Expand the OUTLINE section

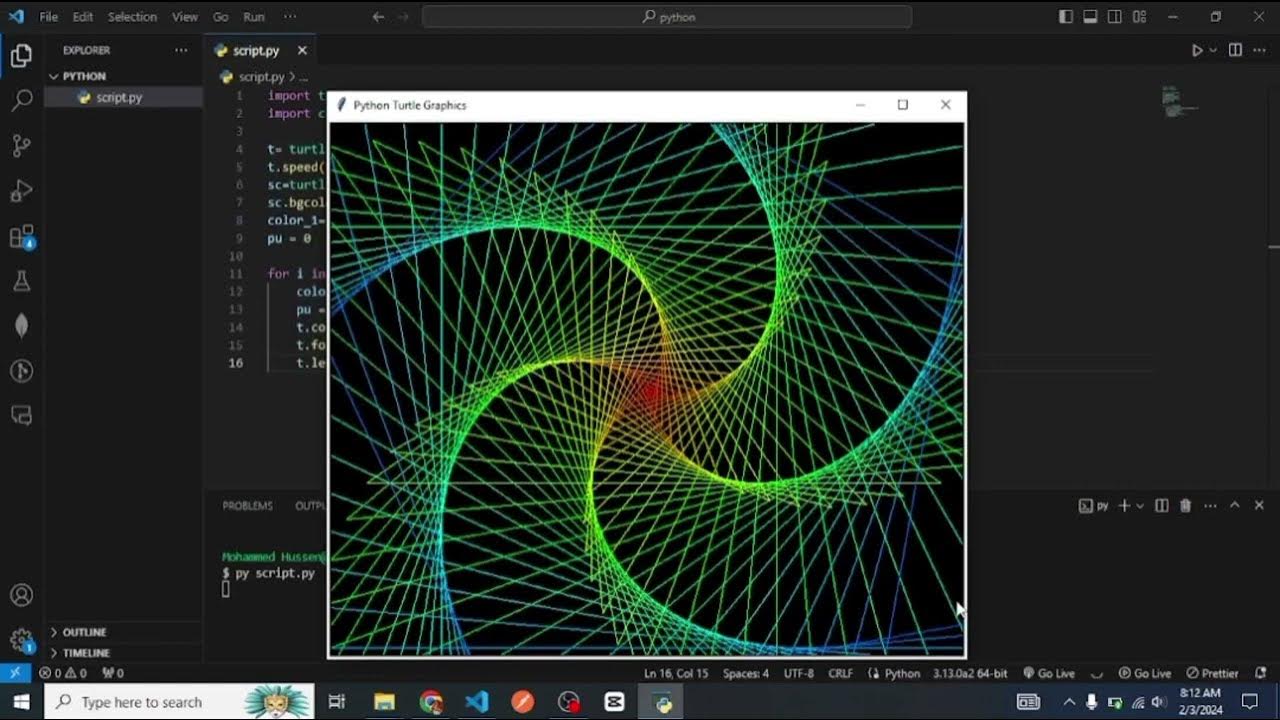[84, 632]
